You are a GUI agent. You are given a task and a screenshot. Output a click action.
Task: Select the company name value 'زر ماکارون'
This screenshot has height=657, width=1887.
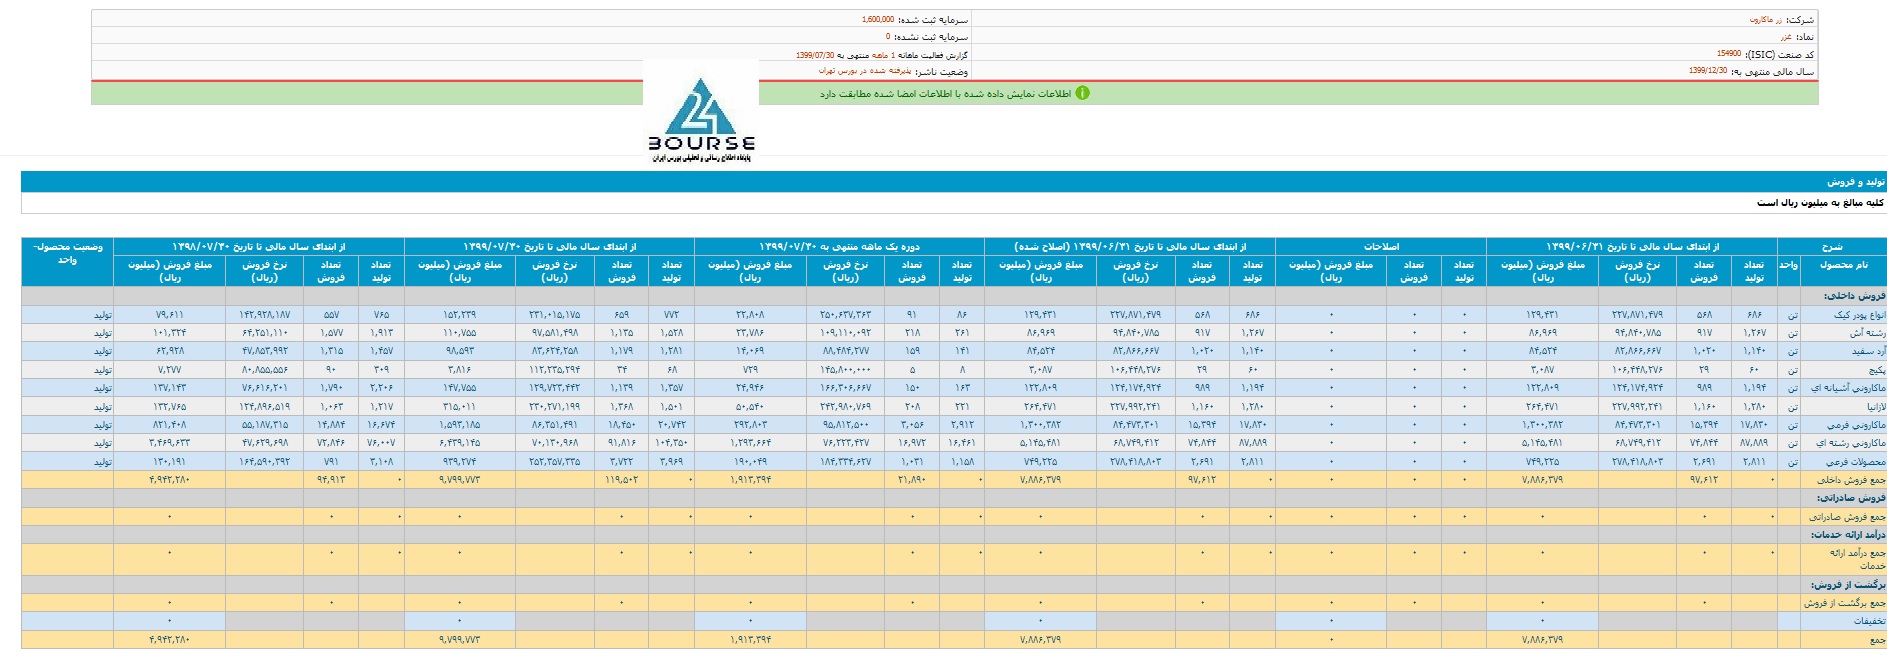(1764, 20)
